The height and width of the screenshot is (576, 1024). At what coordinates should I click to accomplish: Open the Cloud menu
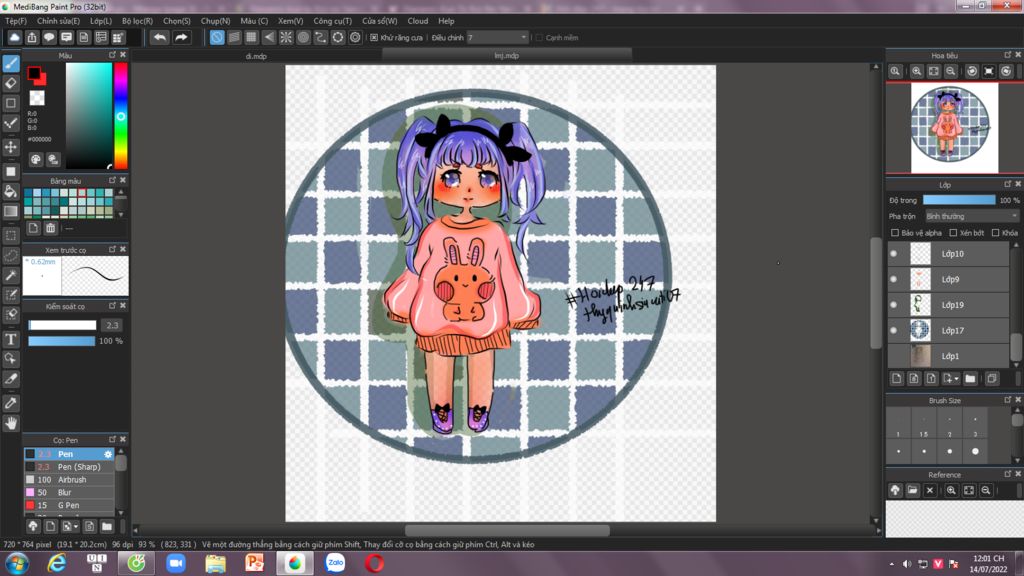pyautogui.click(x=417, y=21)
